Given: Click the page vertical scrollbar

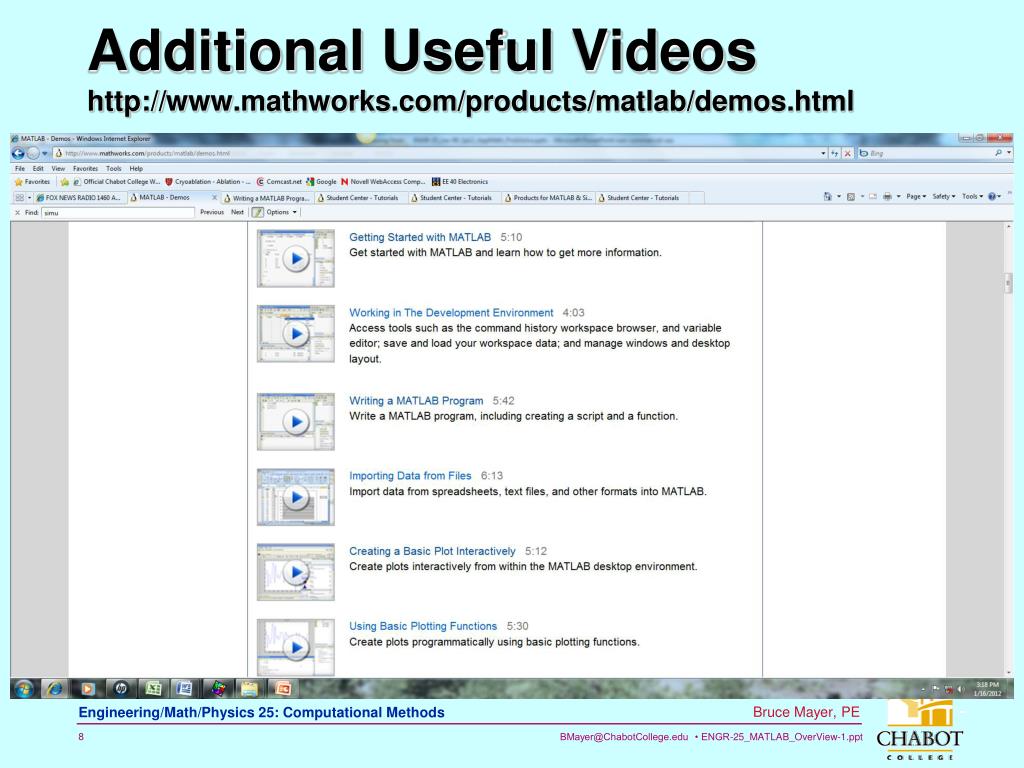Looking at the screenshot, I should (1008, 449).
